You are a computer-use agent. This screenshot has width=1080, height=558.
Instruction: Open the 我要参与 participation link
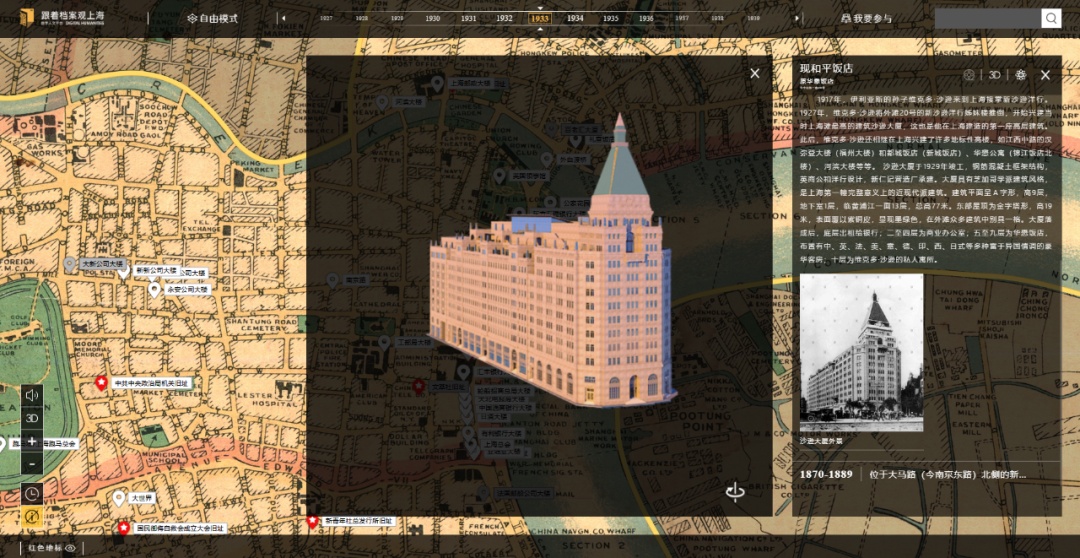(866, 19)
